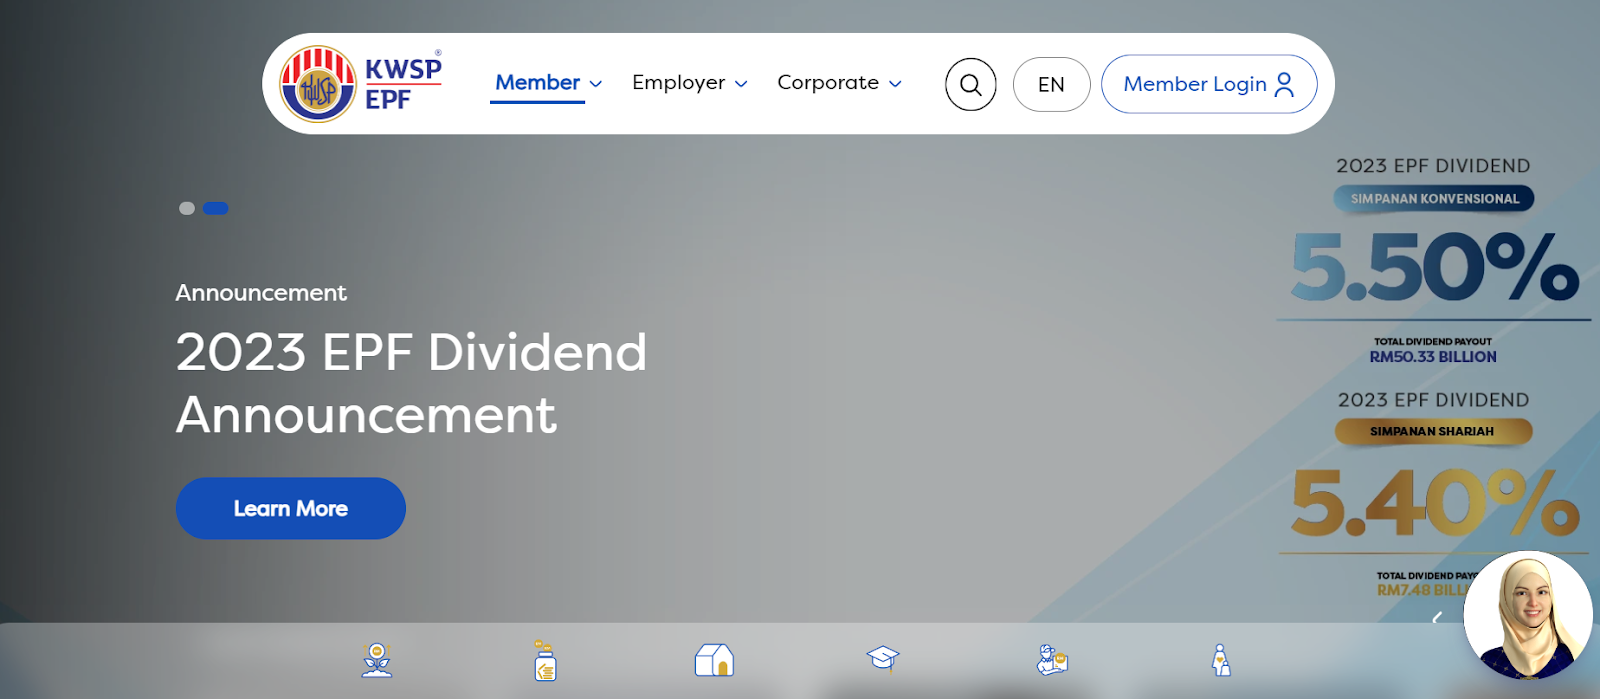Click the Simpanan Shariah gold badge

1433,431
